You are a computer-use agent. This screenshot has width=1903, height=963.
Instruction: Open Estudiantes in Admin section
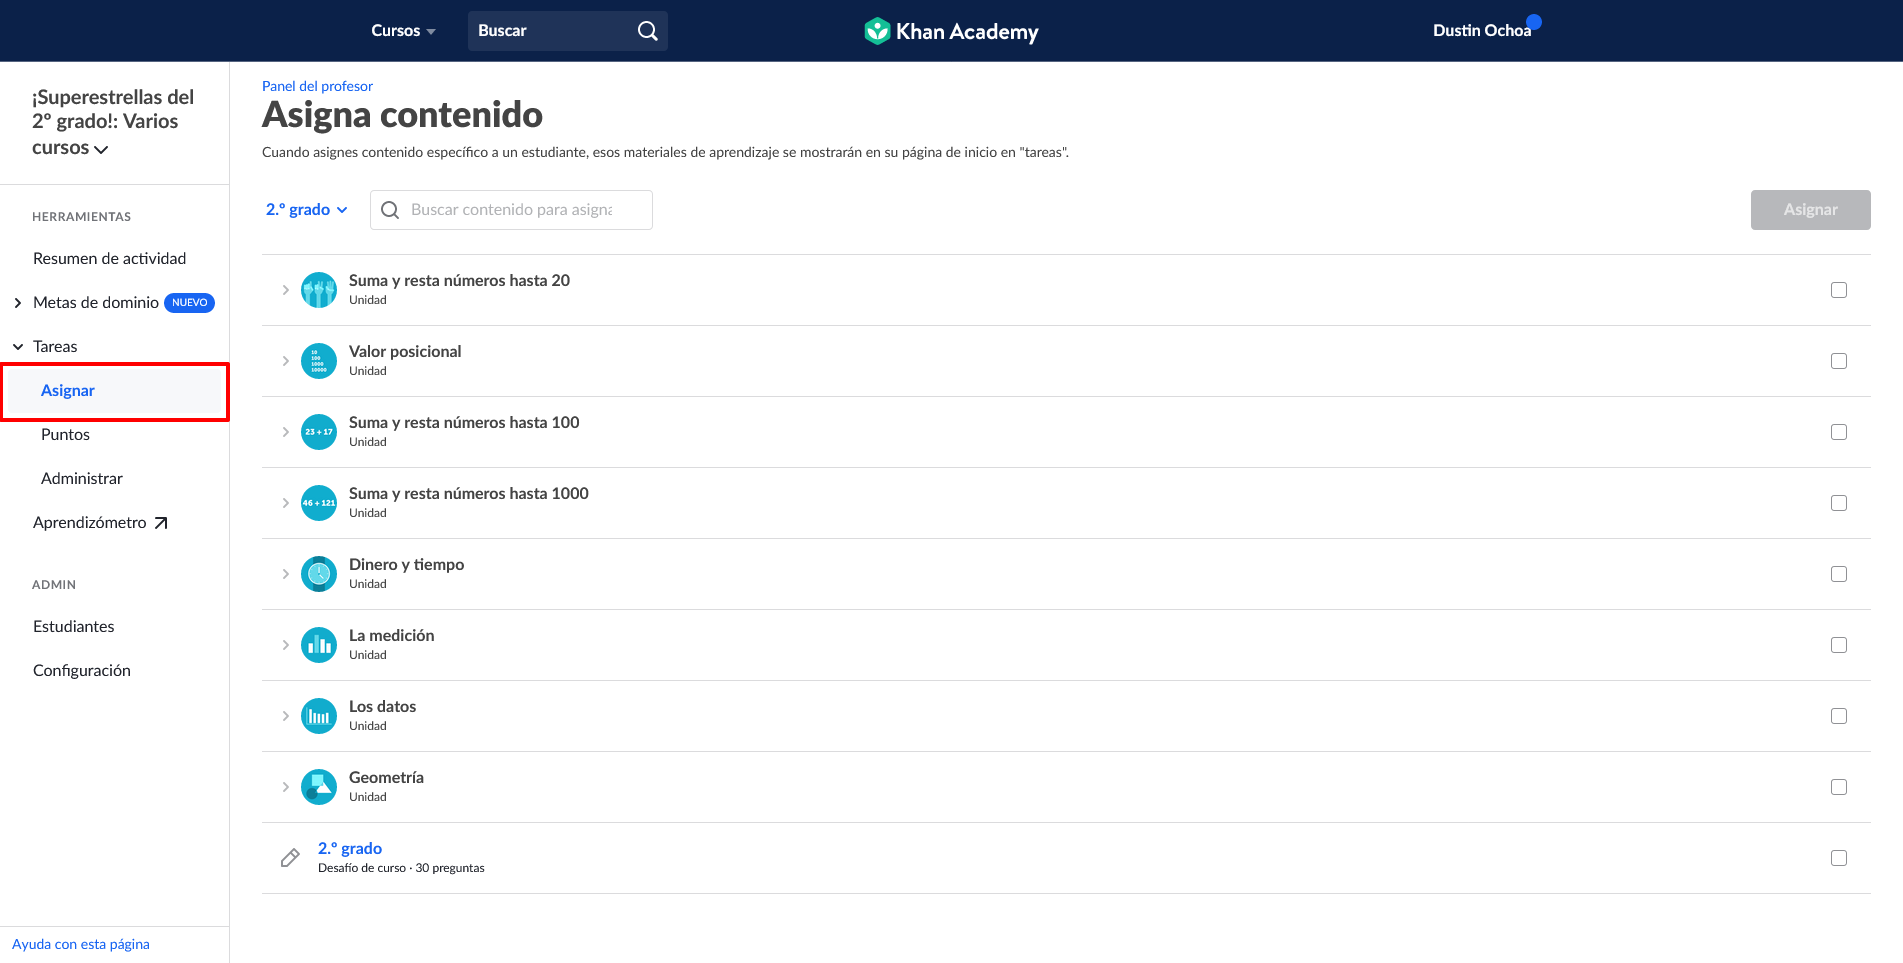(x=74, y=627)
